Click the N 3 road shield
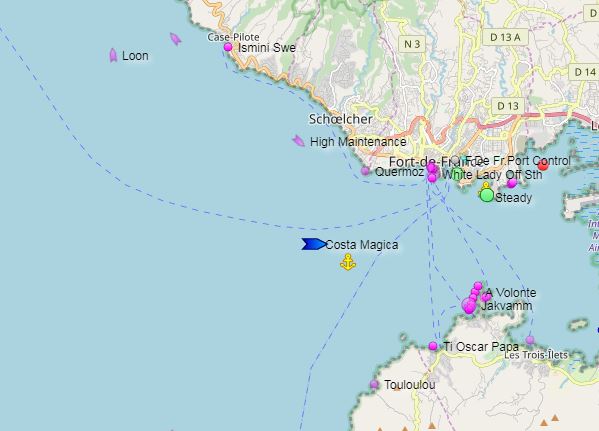This screenshot has height=431, width=599. (x=412, y=44)
